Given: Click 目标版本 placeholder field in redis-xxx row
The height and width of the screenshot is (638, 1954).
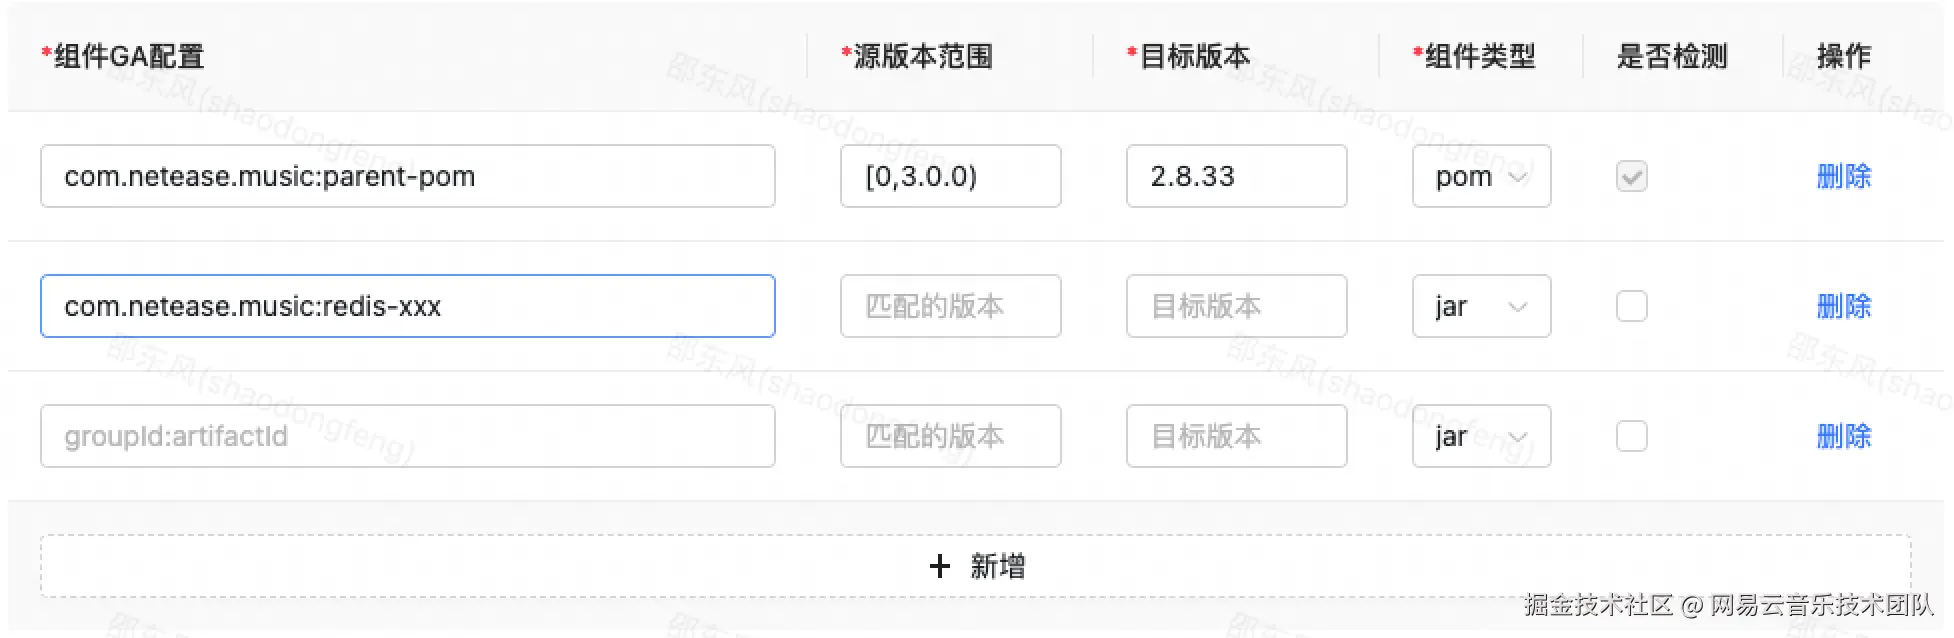Looking at the screenshot, I should point(1237,306).
